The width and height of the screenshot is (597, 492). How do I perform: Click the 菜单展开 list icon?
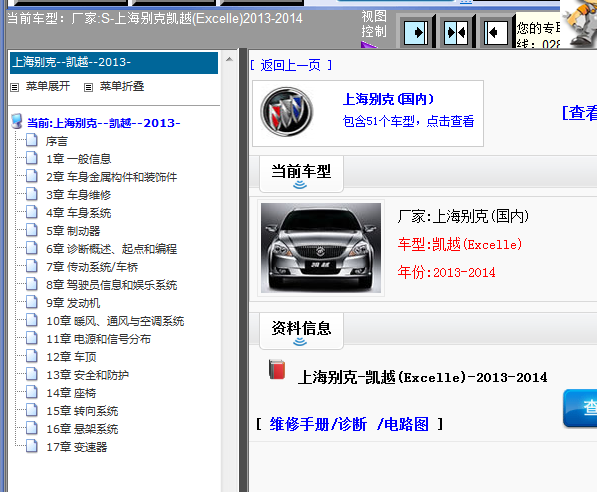click(14, 88)
